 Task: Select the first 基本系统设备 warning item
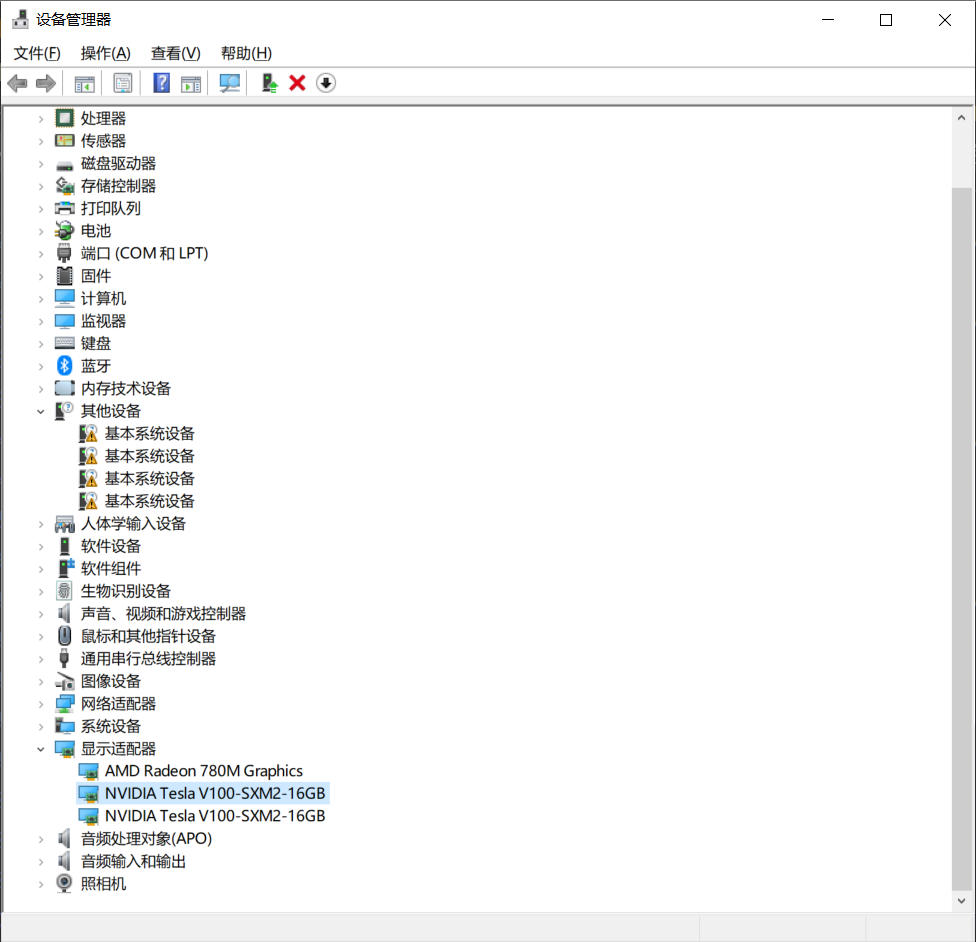tap(149, 434)
